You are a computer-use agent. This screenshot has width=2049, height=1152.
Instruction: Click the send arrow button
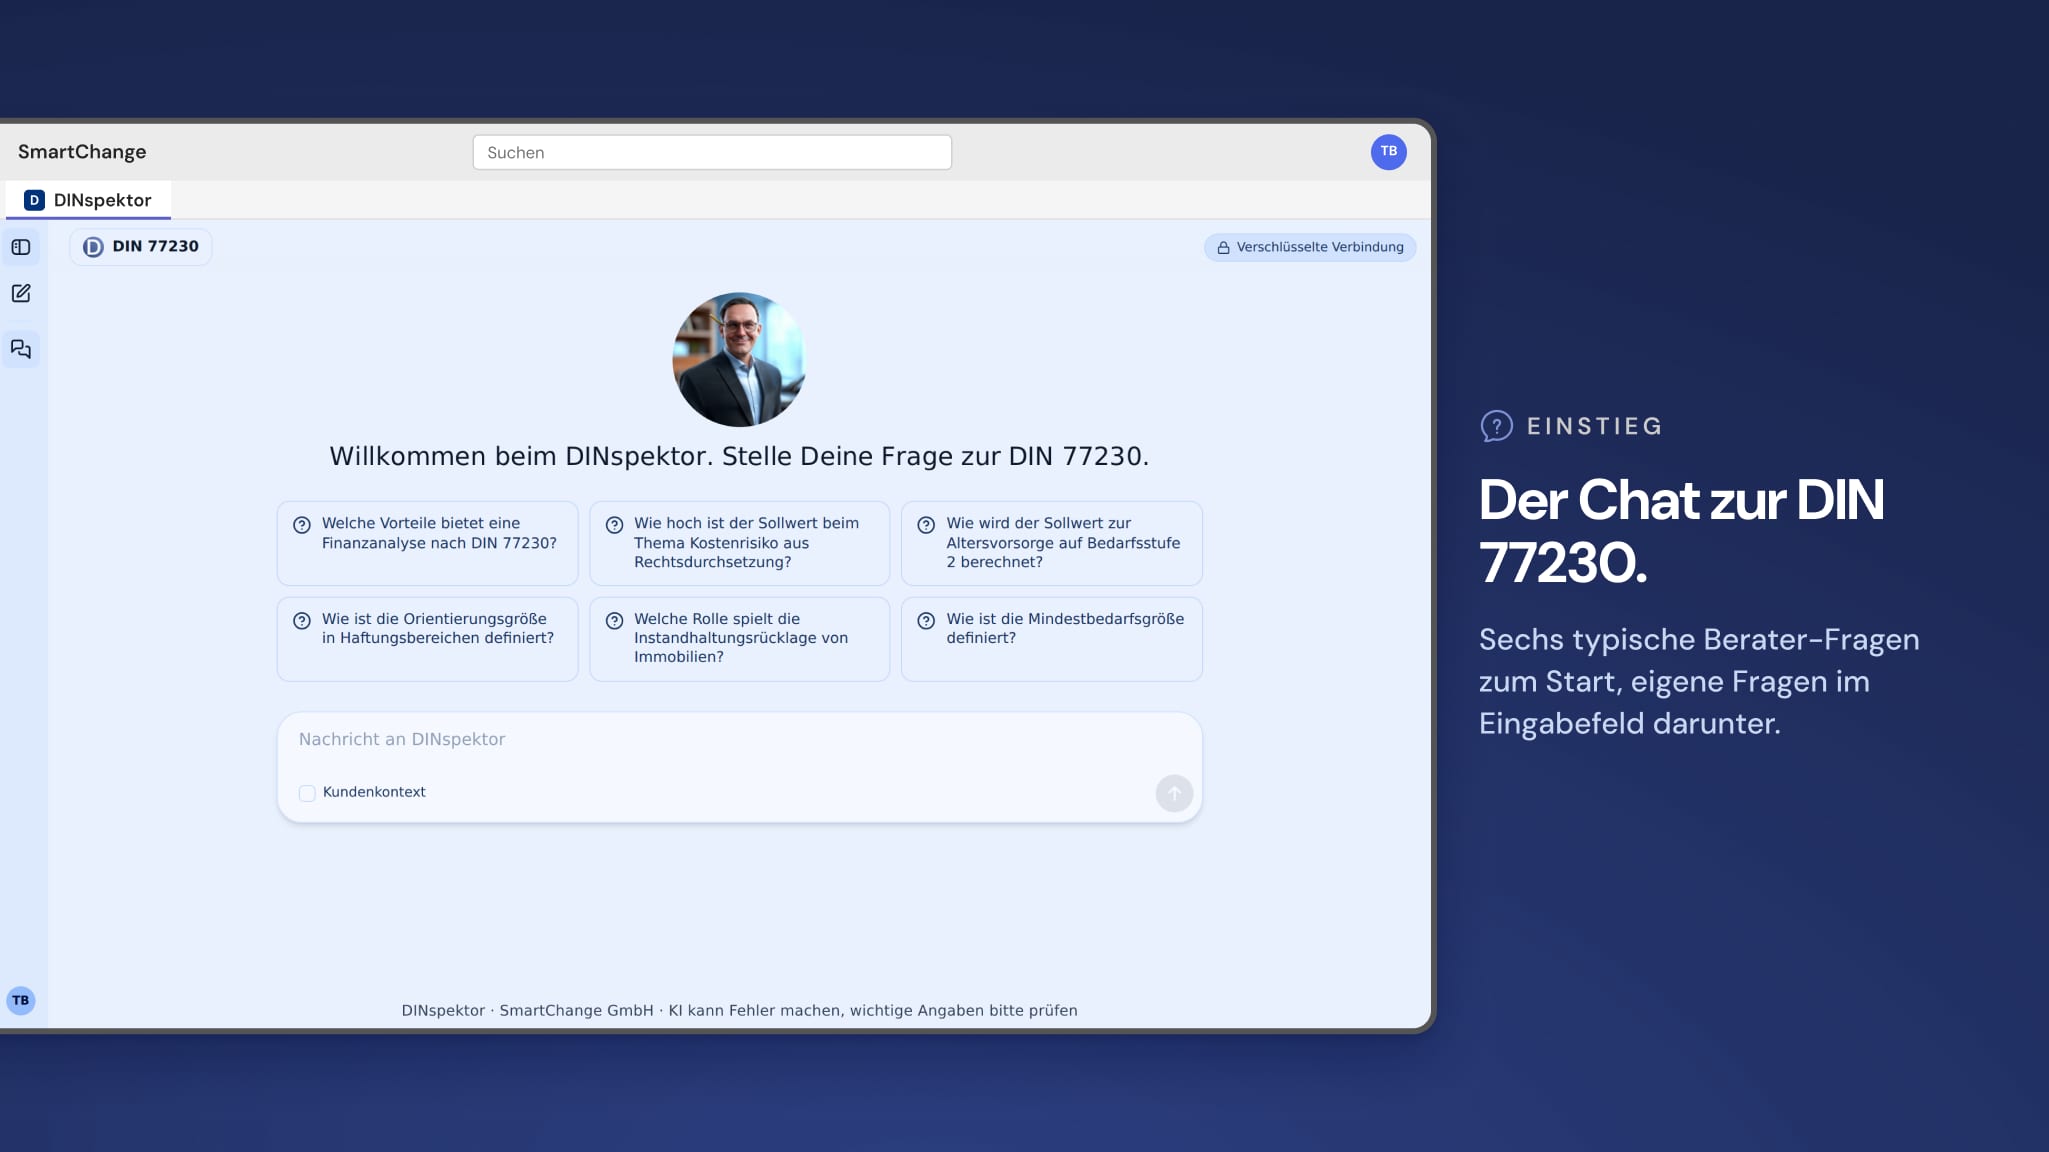pyautogui.click(x=1174, y=793)
